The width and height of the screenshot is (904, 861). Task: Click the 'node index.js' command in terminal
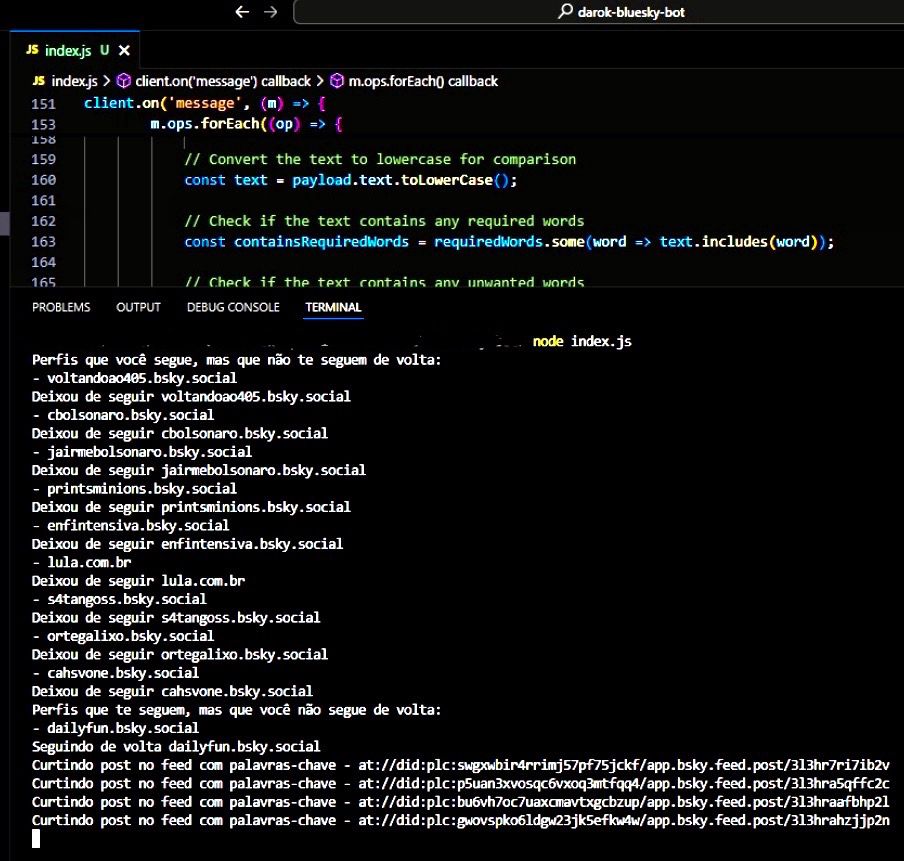[582, 341]
